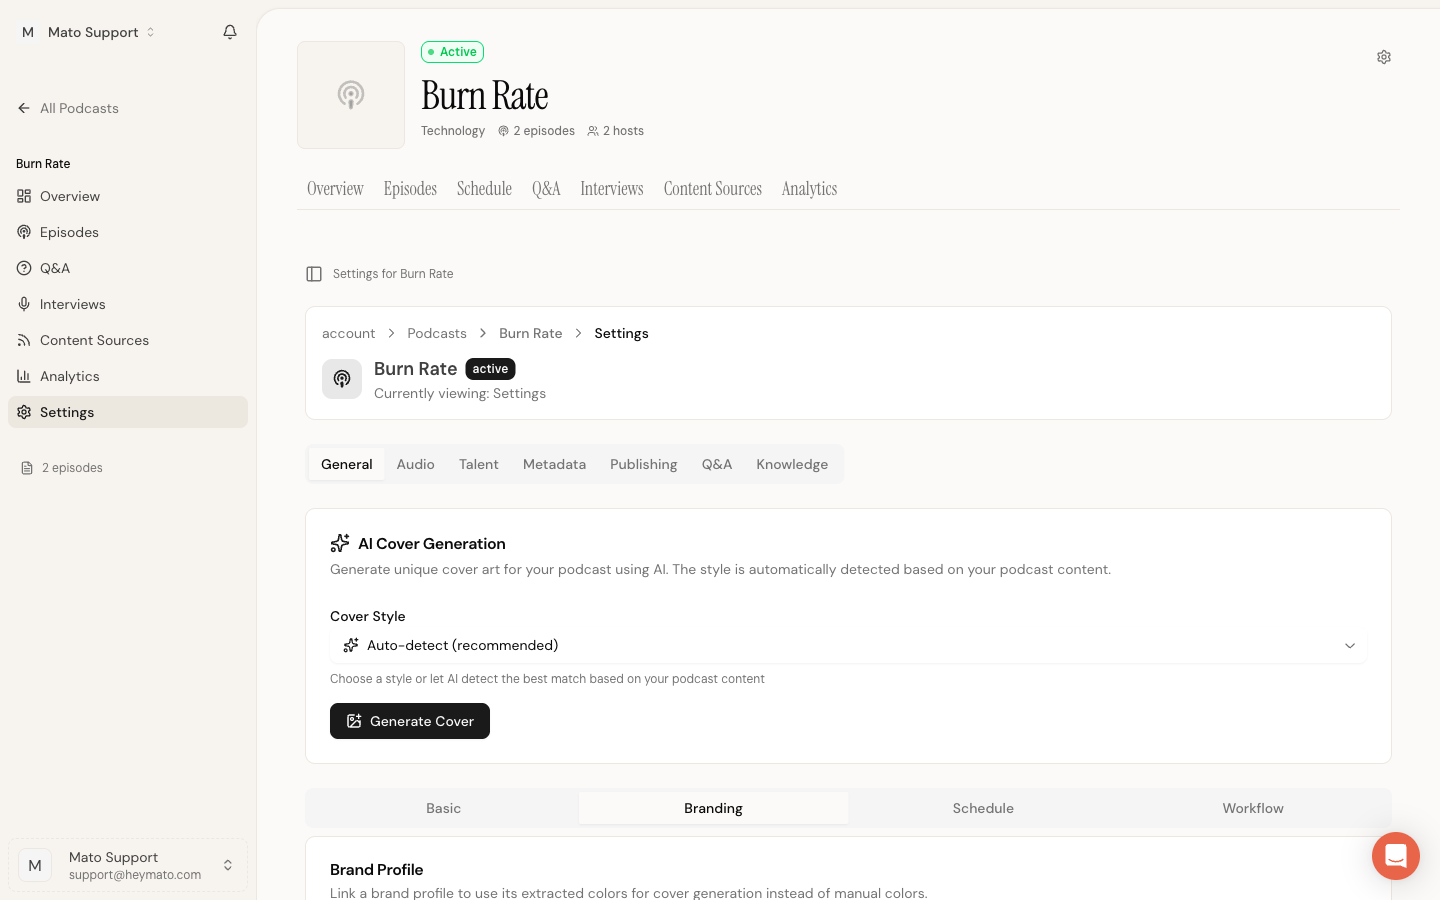Open the notifications bell

point(230,32)
